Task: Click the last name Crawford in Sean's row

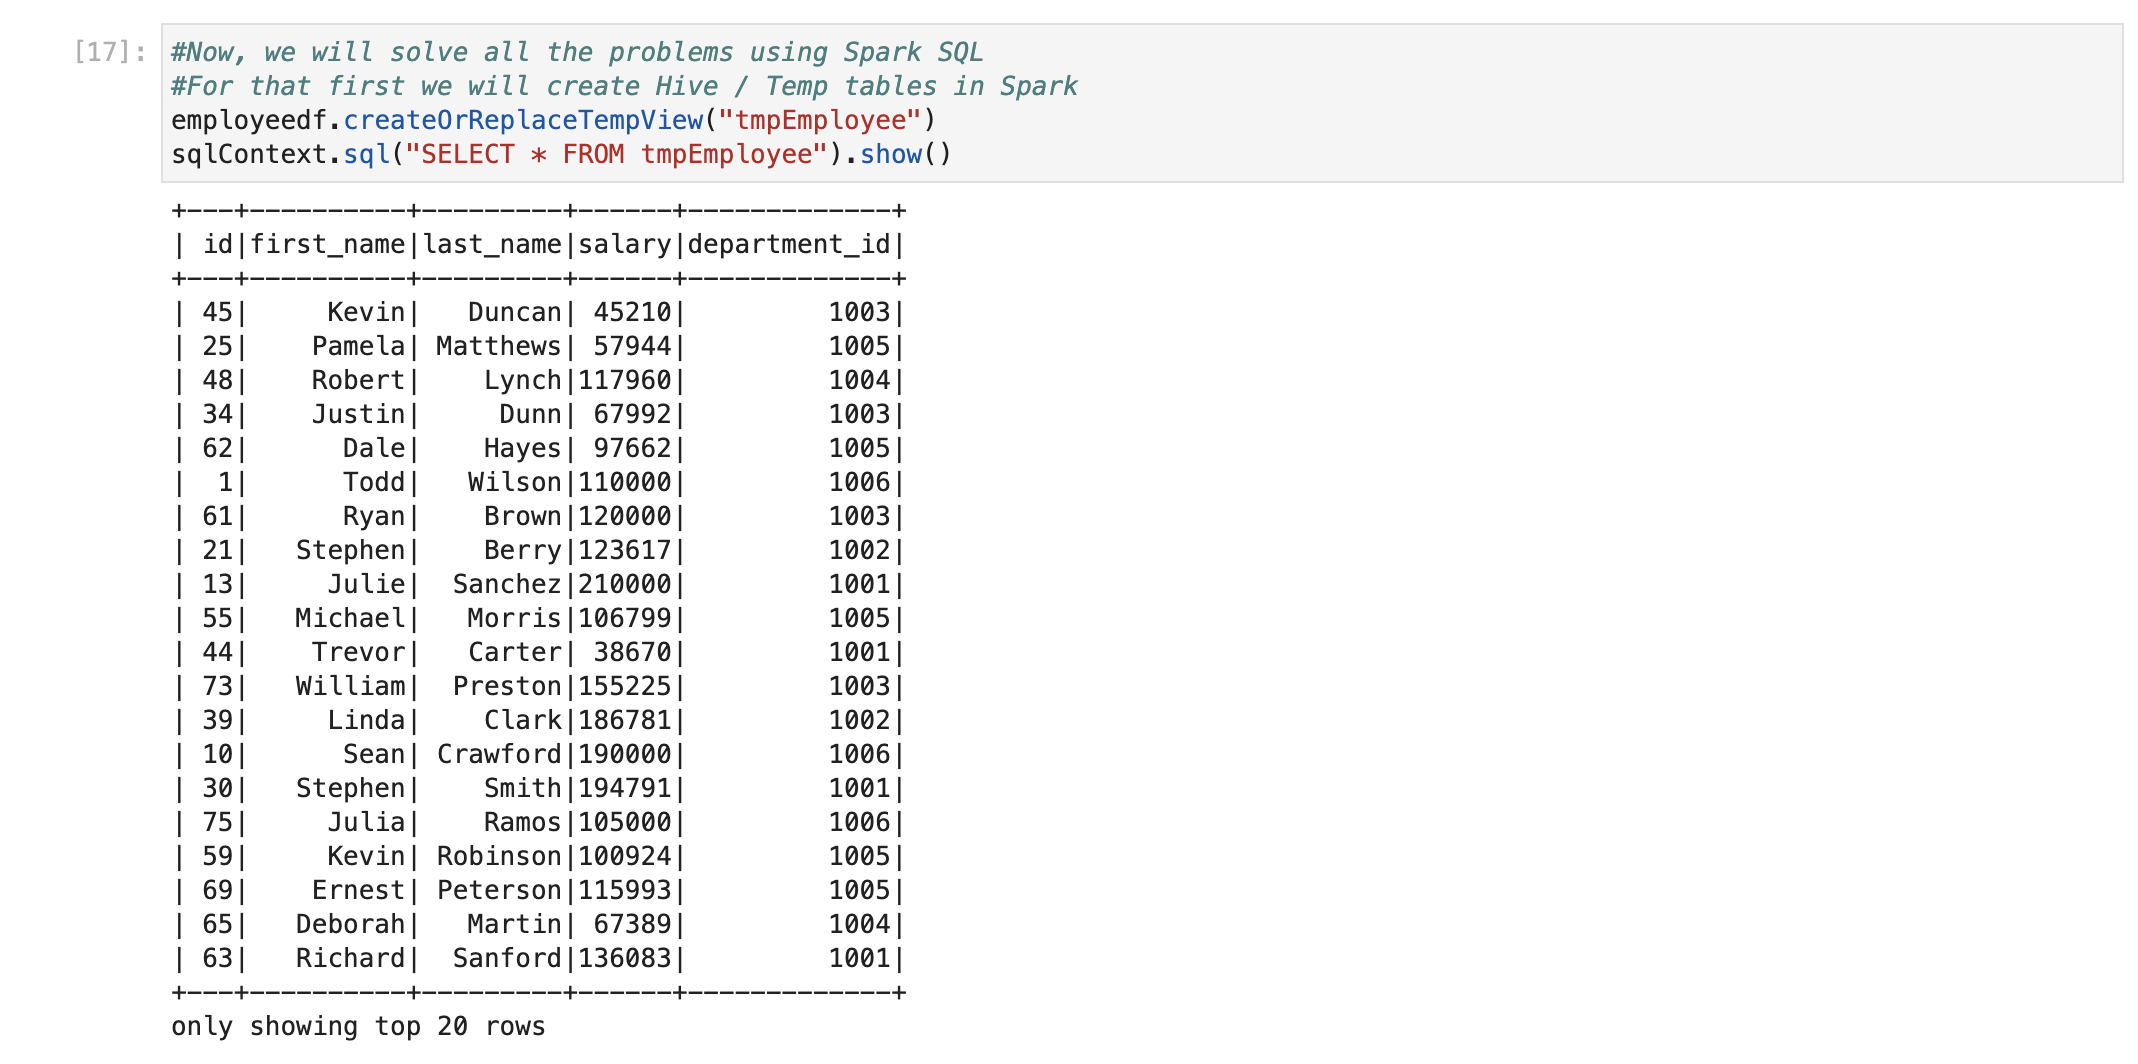Action: pos(499,754)
